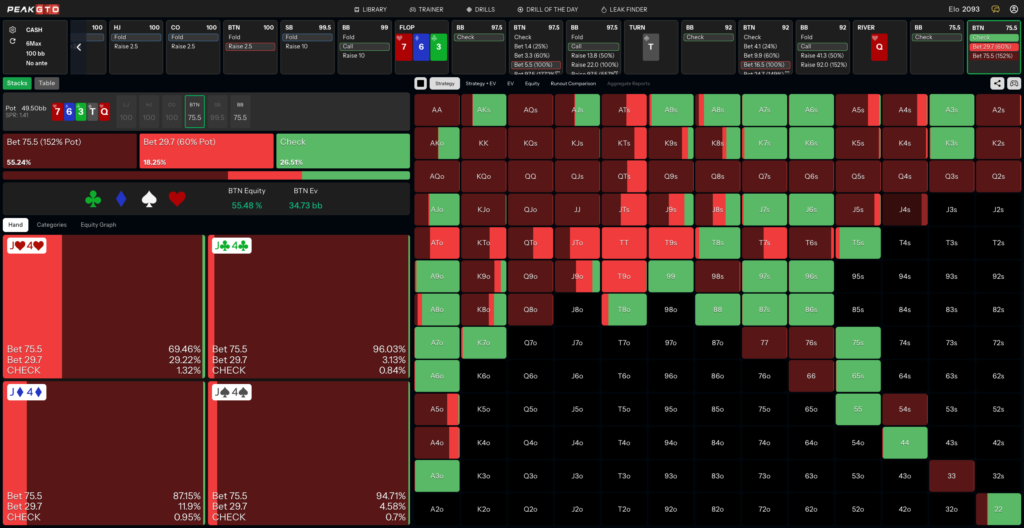Screen dimensions: 1024x528
Task: Open the Categories tab
Action: click(x=52, y=224)
